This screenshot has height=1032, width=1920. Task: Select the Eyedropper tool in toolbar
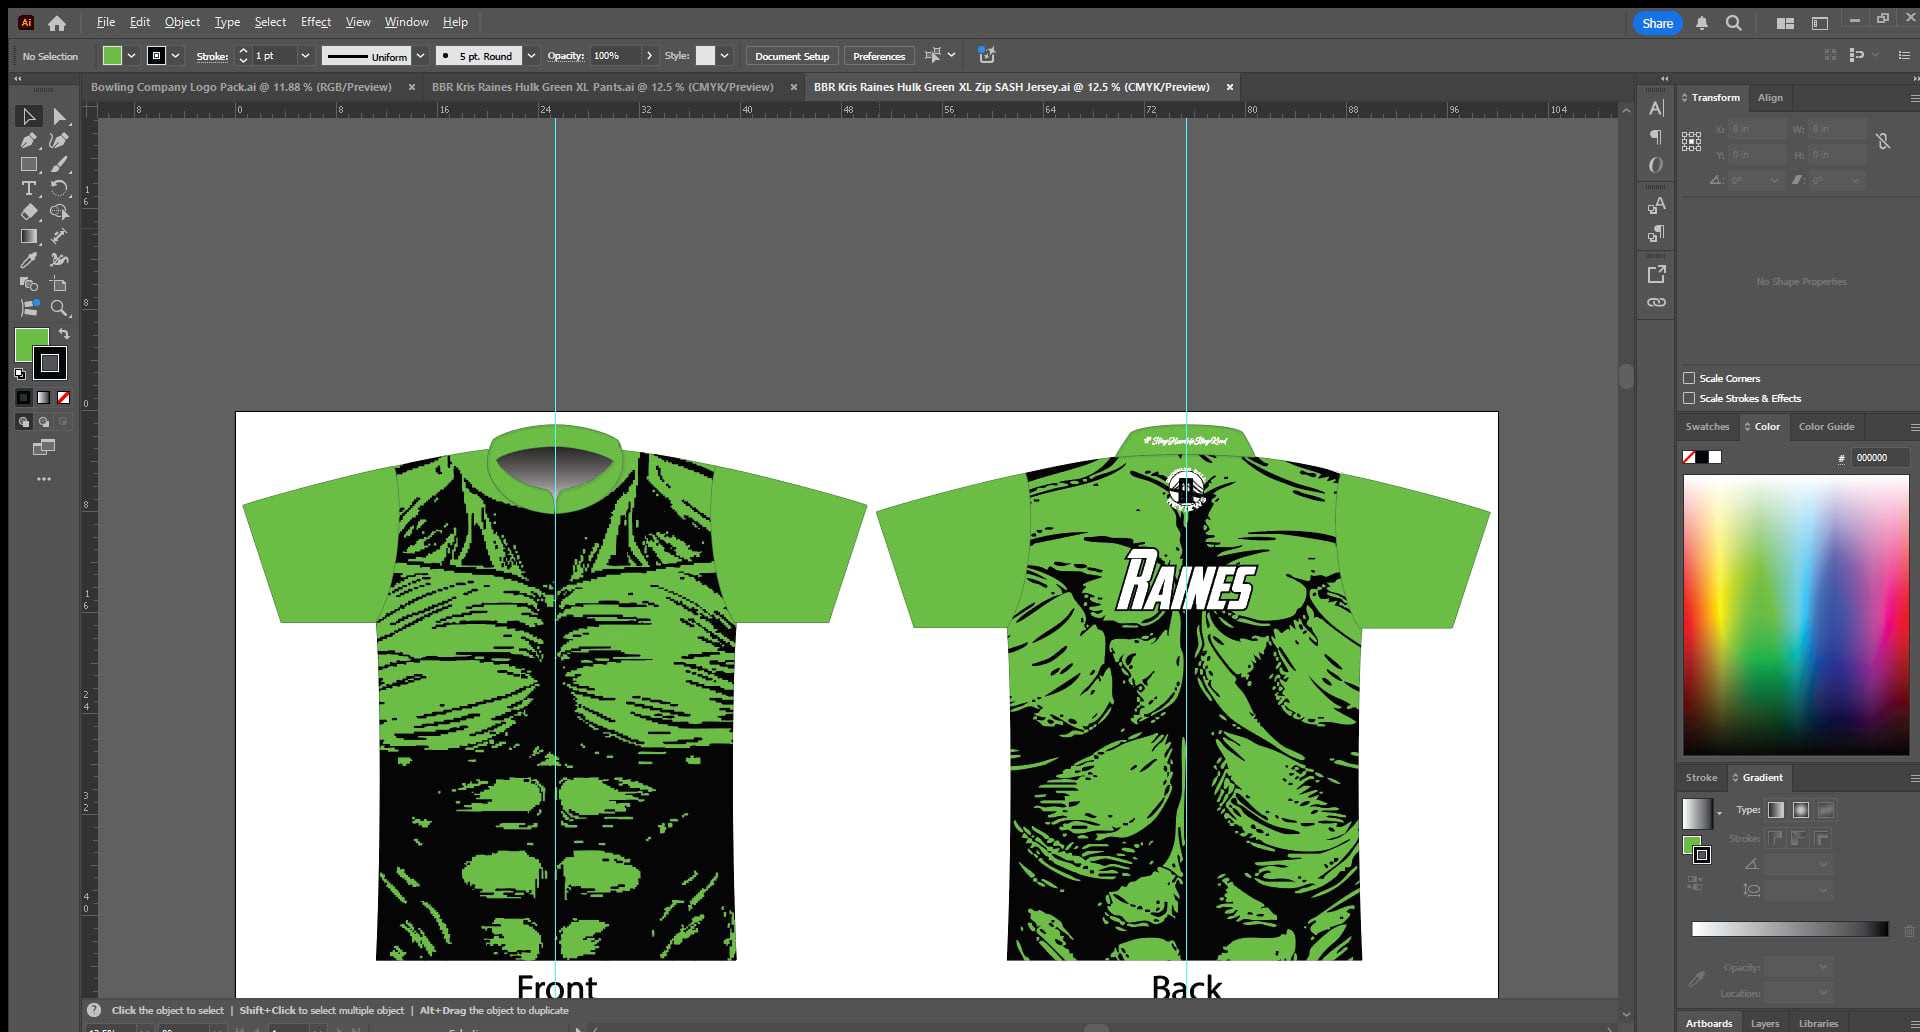(x=29, y=261)
